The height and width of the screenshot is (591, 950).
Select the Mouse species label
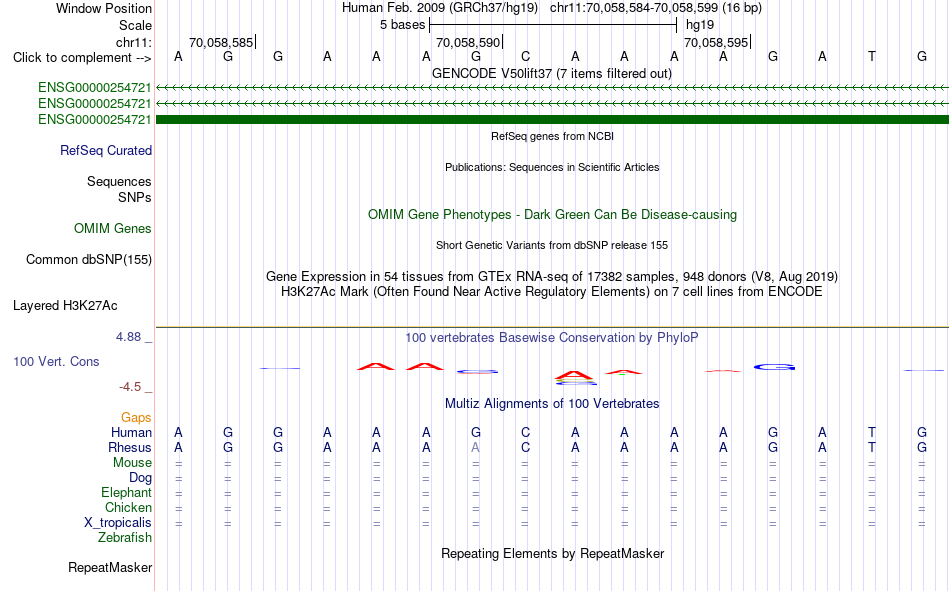click(x=132, y=462)
